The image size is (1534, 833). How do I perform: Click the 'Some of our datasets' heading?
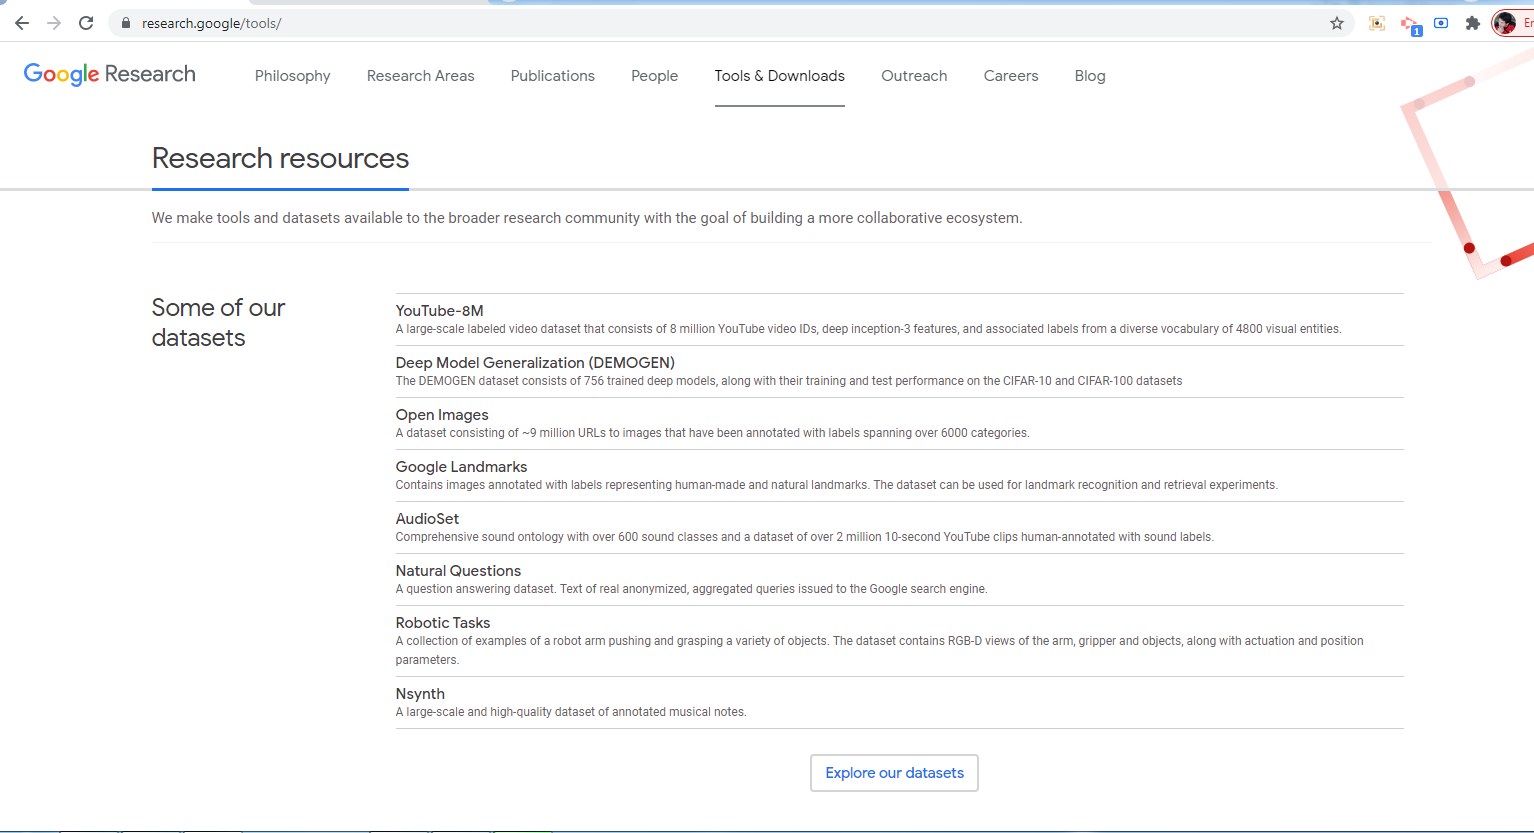(218, 322)
